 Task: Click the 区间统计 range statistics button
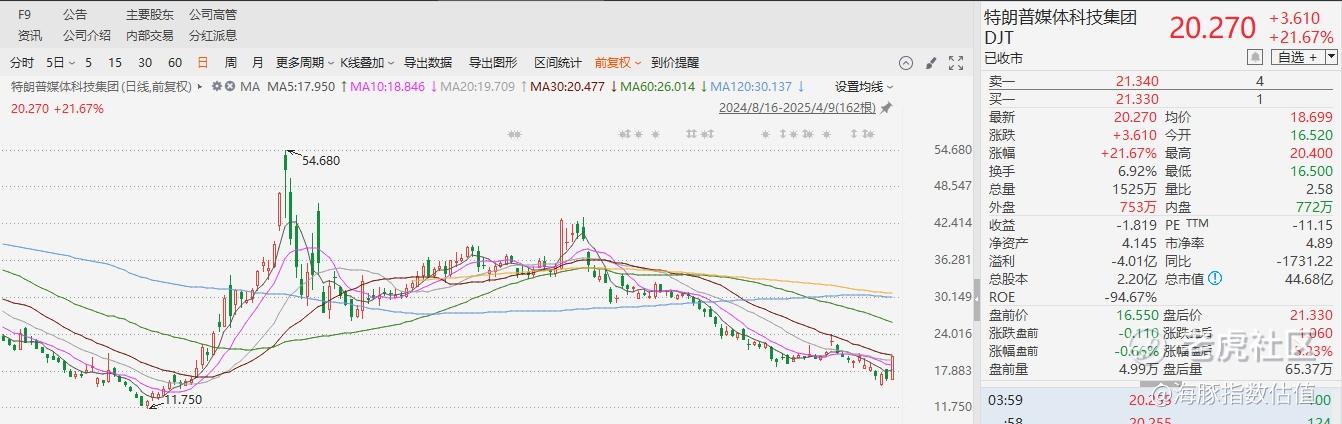tap(558, 62)
